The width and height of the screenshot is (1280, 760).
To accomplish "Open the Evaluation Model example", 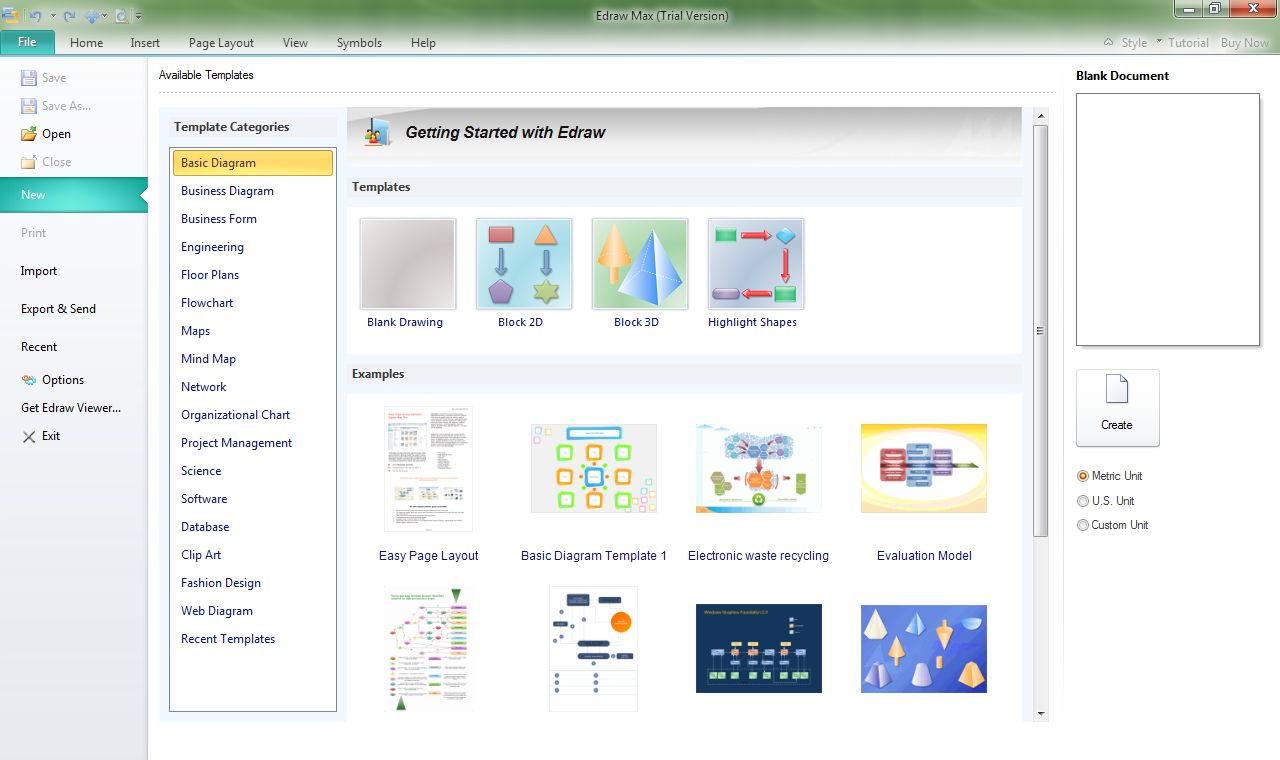I will tap(924, 468).
